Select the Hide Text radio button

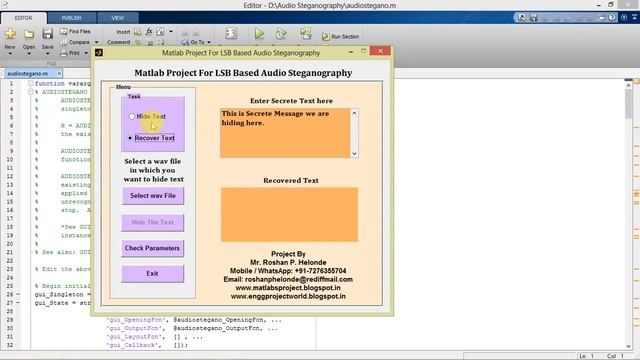pos(132,116)
